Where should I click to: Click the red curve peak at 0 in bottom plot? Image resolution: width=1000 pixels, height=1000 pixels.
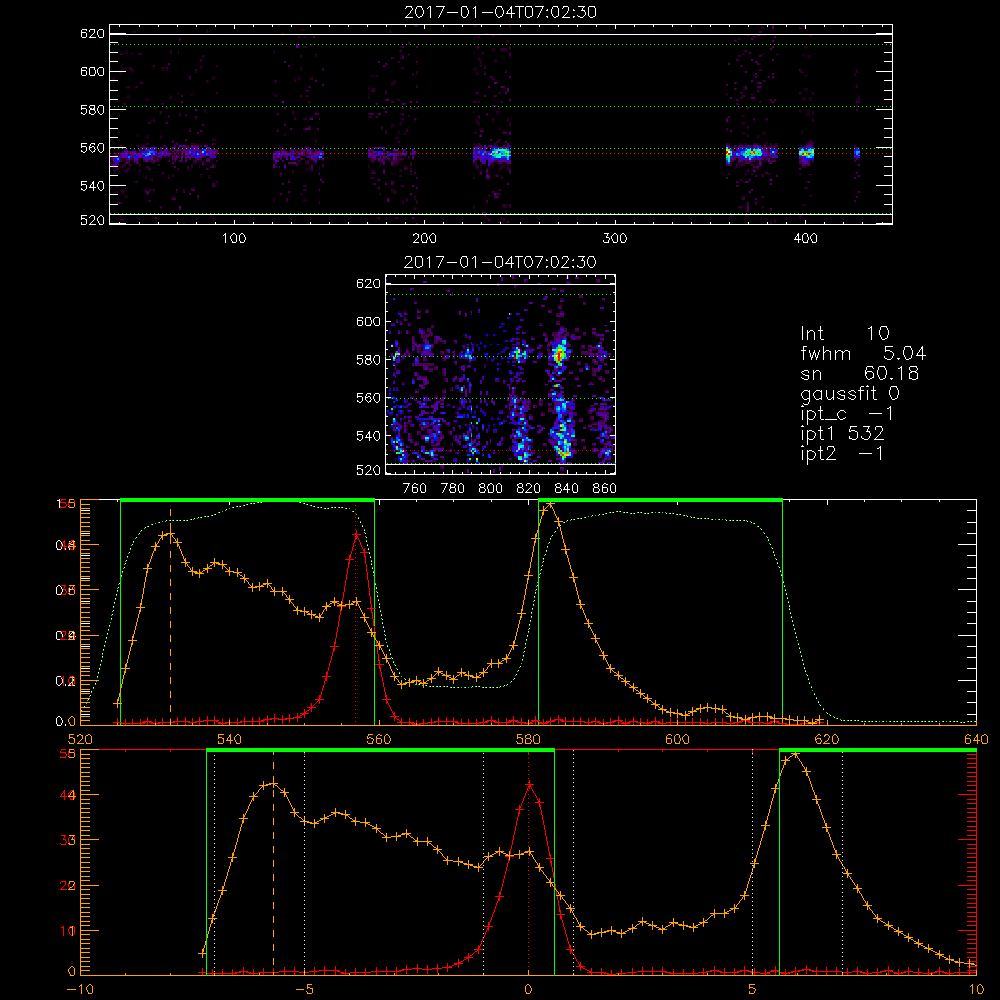[x=529, y=785]
